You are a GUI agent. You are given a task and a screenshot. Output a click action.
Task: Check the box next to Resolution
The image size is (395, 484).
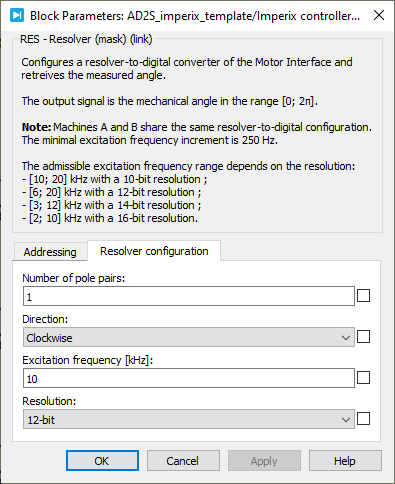tap(363, 419)
